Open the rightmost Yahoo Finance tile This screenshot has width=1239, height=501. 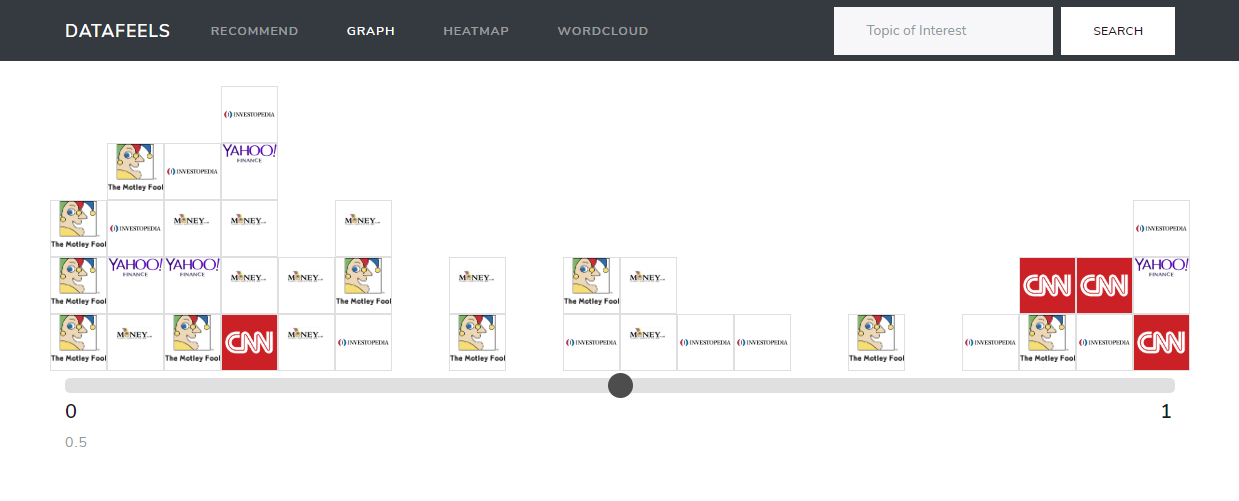coord(1161,285)
